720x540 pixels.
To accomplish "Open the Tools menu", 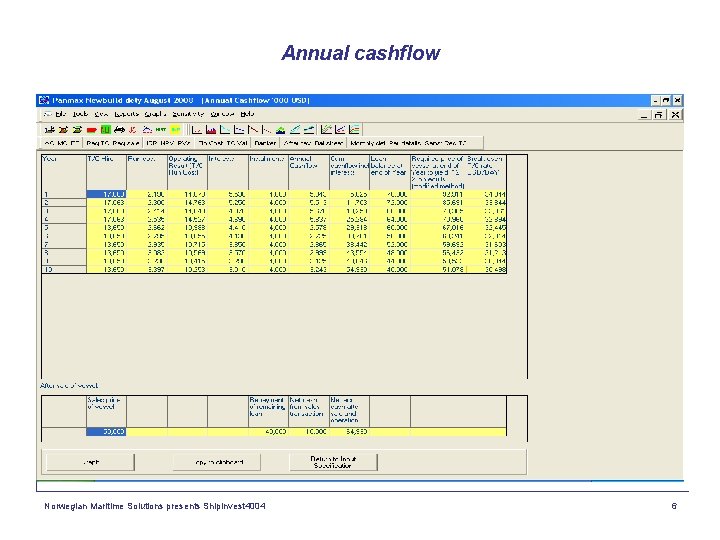I will coord(80,114).
